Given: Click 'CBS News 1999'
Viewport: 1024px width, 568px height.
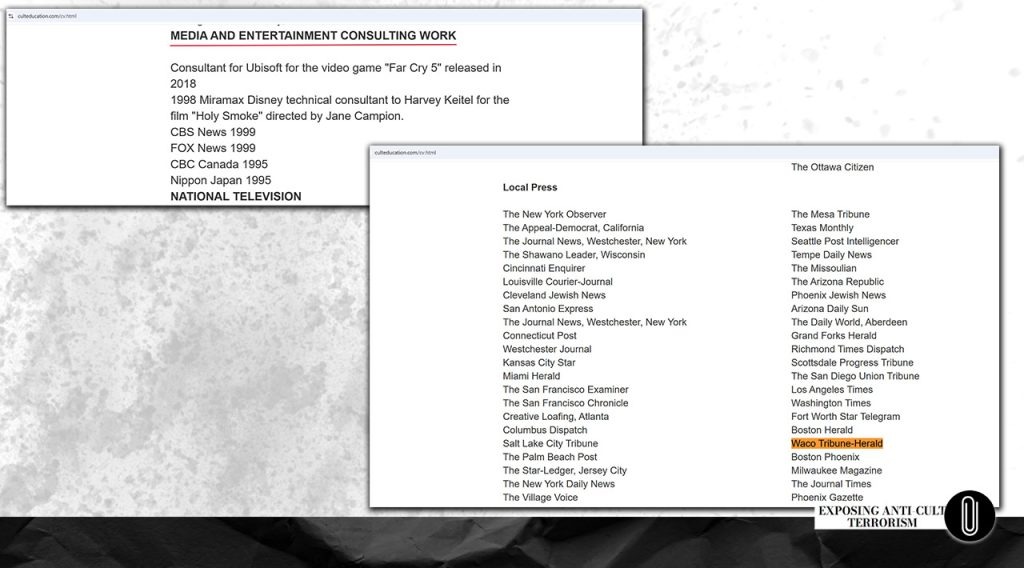Looking at the screenshot, I should pyautogui.click(x=213, y=132).
